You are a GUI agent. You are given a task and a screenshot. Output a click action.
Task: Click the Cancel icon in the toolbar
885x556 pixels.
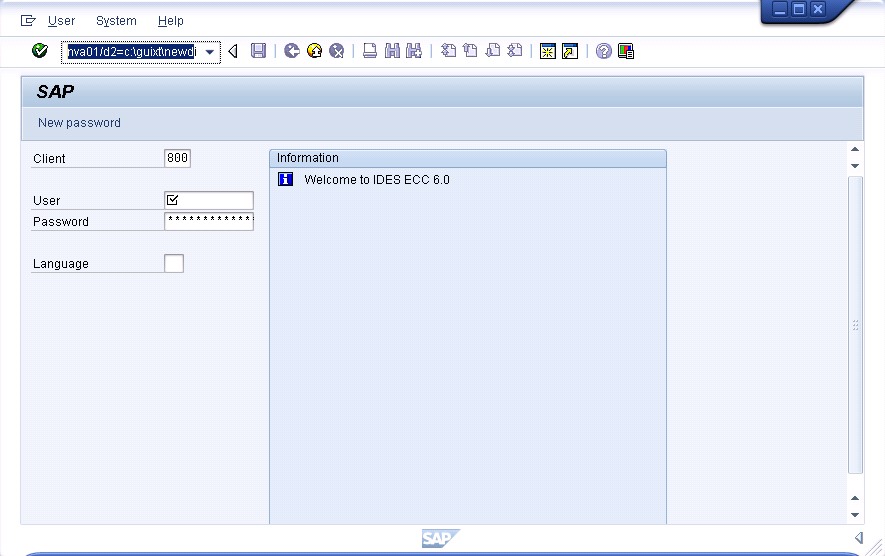pos(336,51)
